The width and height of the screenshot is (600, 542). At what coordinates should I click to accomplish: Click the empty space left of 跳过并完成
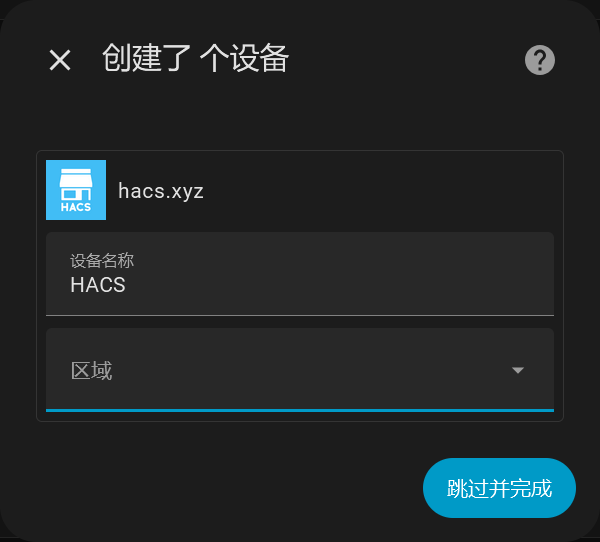point(230,488)
